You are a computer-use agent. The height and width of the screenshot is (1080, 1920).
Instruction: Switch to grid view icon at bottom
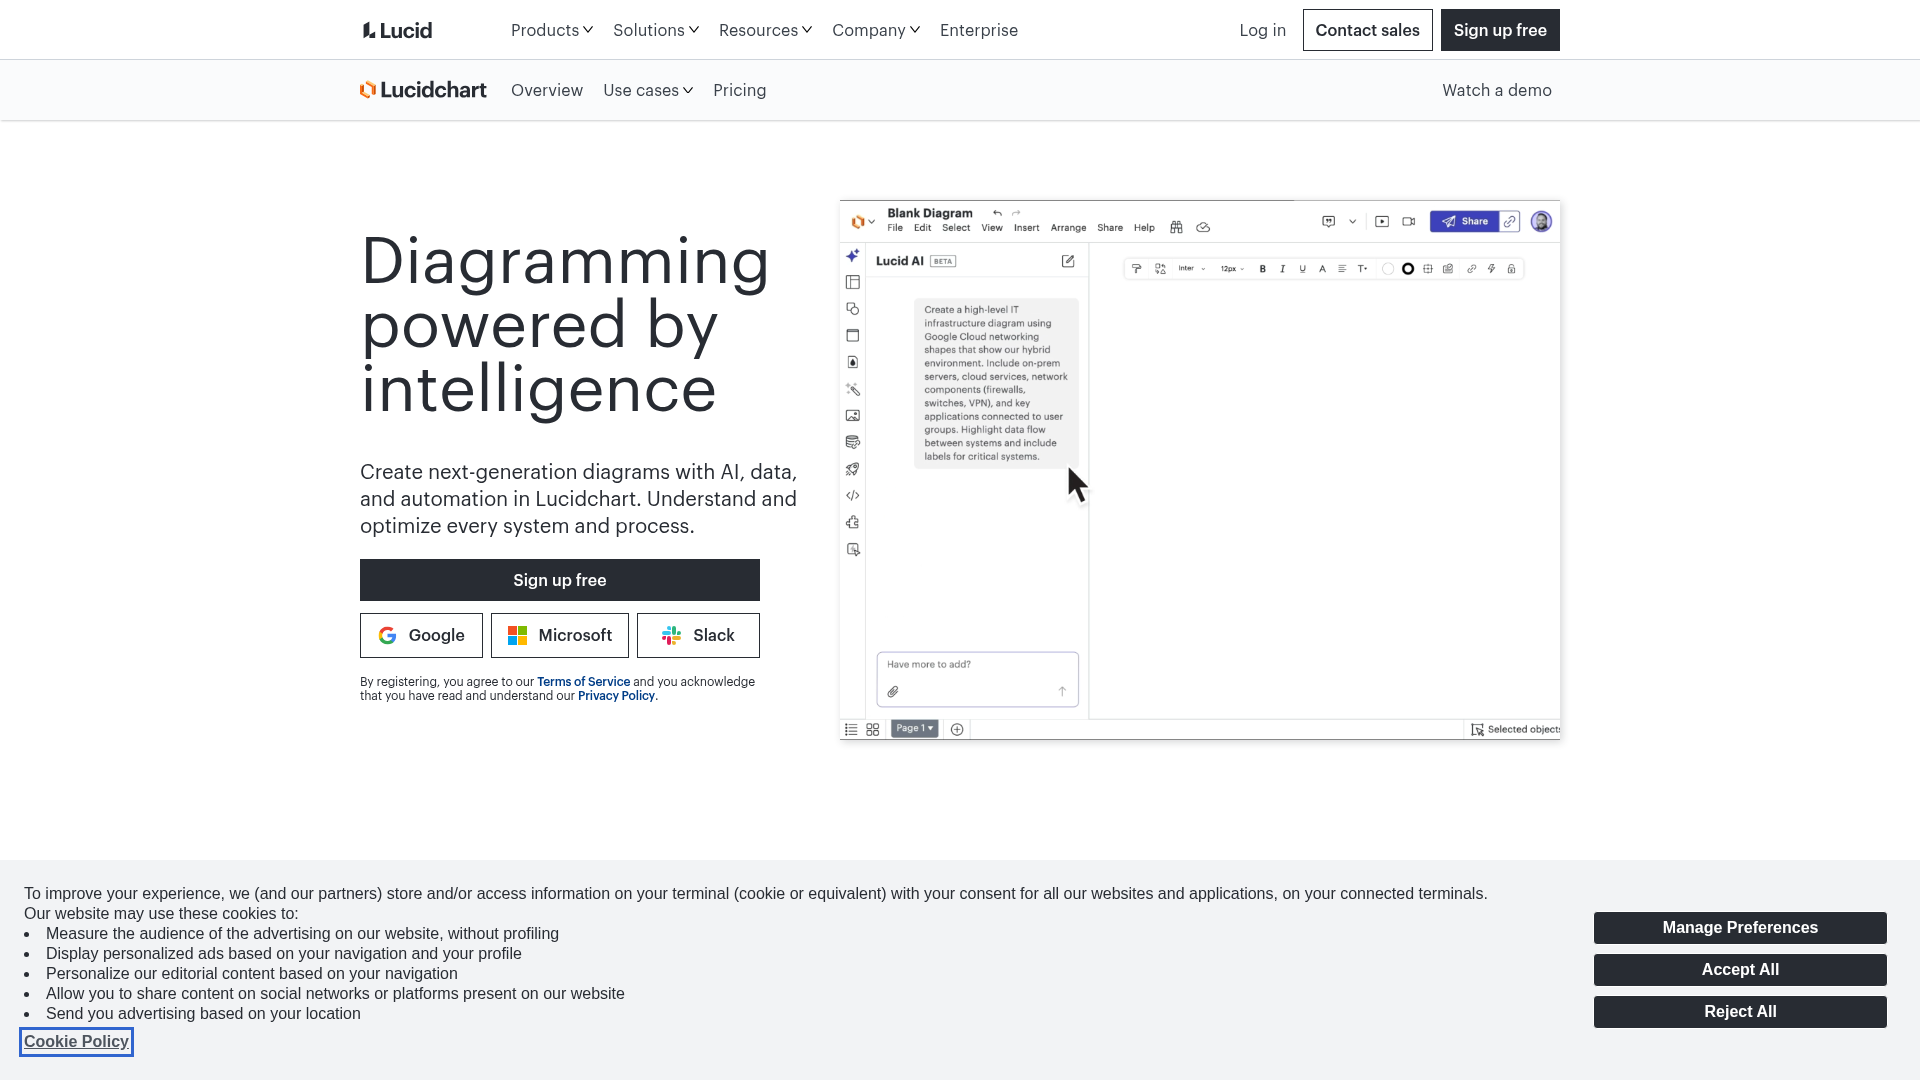tap(873, 730)
